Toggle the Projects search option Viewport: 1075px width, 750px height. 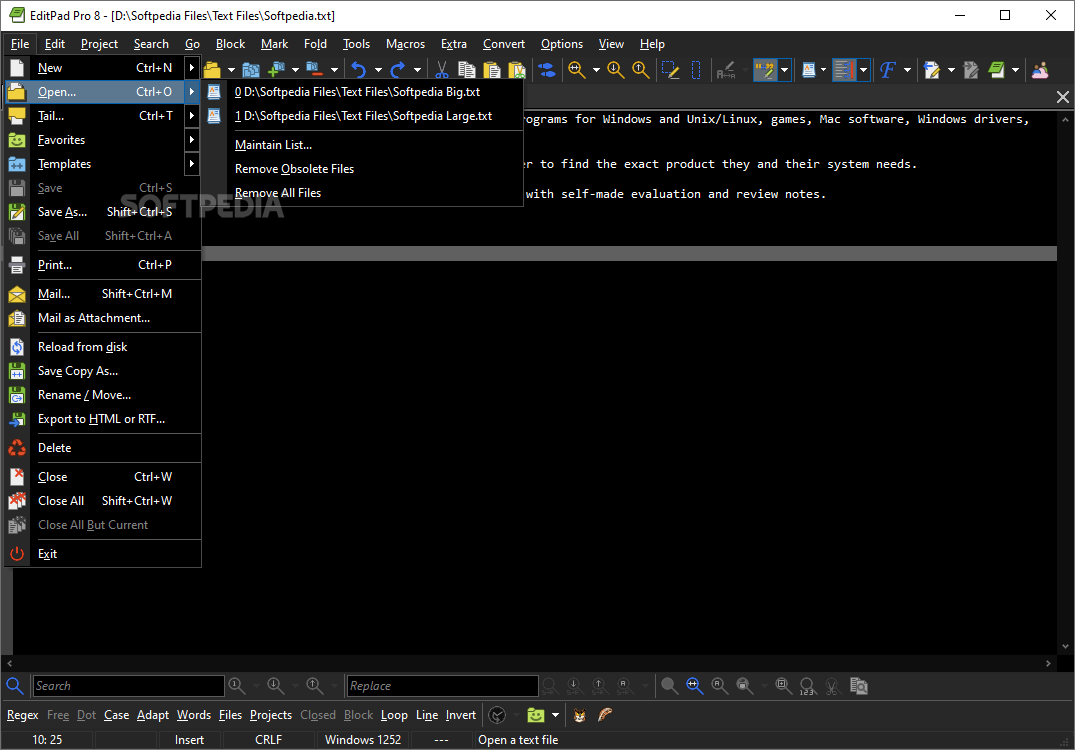[x=271, y=715]
